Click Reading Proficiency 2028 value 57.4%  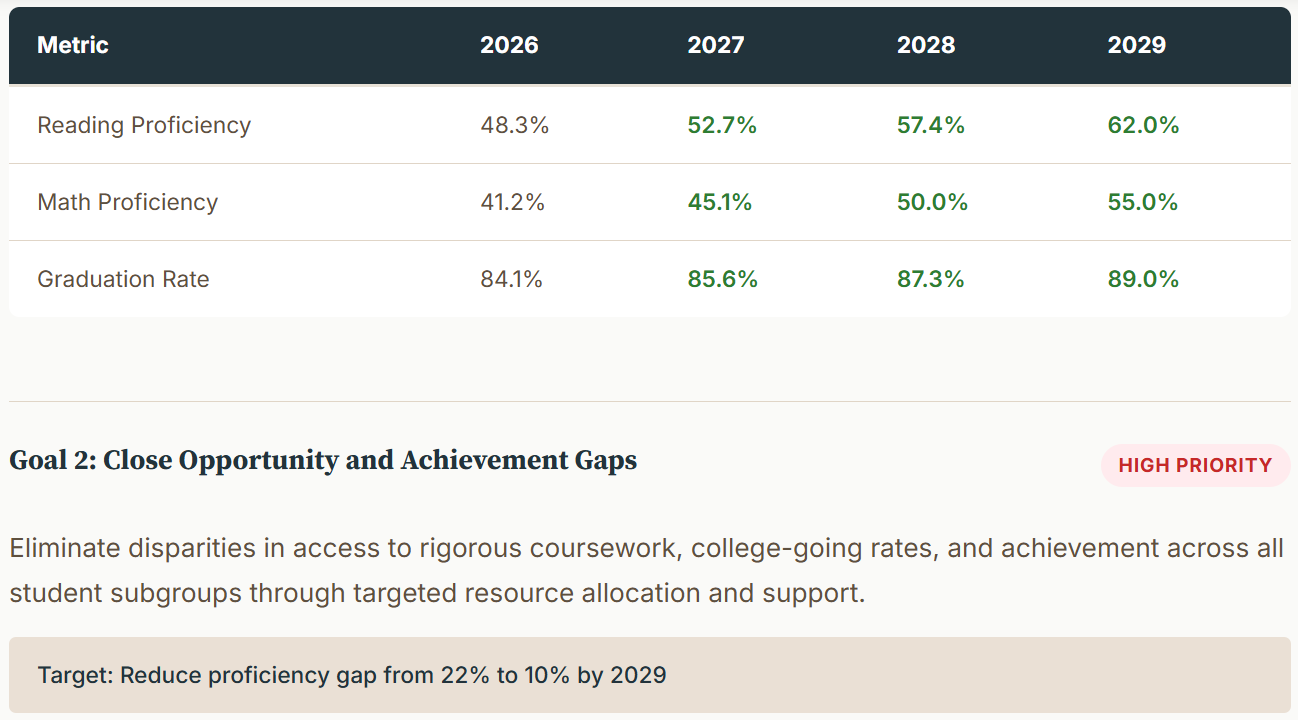tap(930, 125)
